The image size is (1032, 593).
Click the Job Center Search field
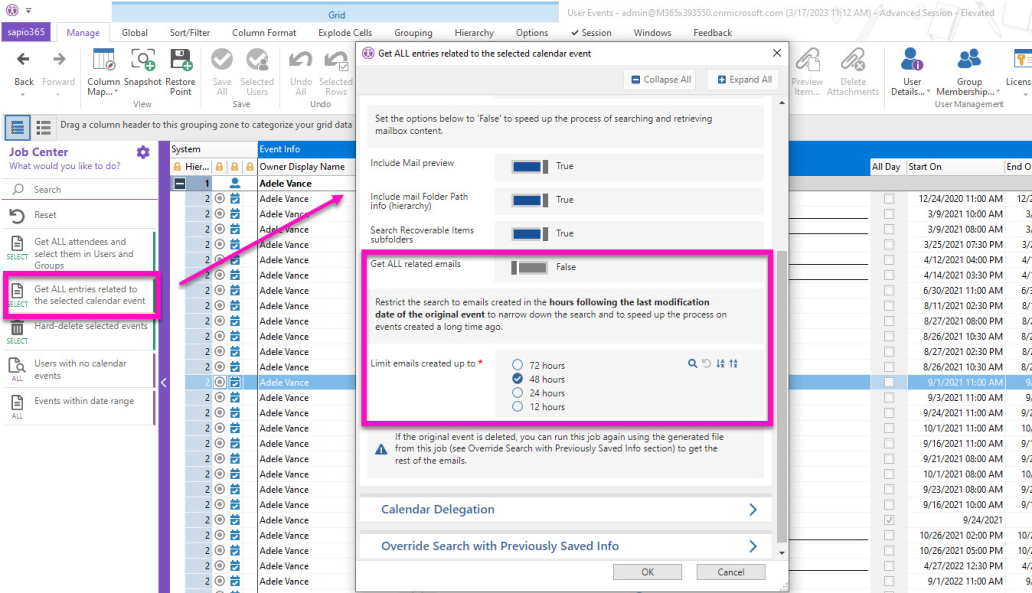(x=80, y=190)
